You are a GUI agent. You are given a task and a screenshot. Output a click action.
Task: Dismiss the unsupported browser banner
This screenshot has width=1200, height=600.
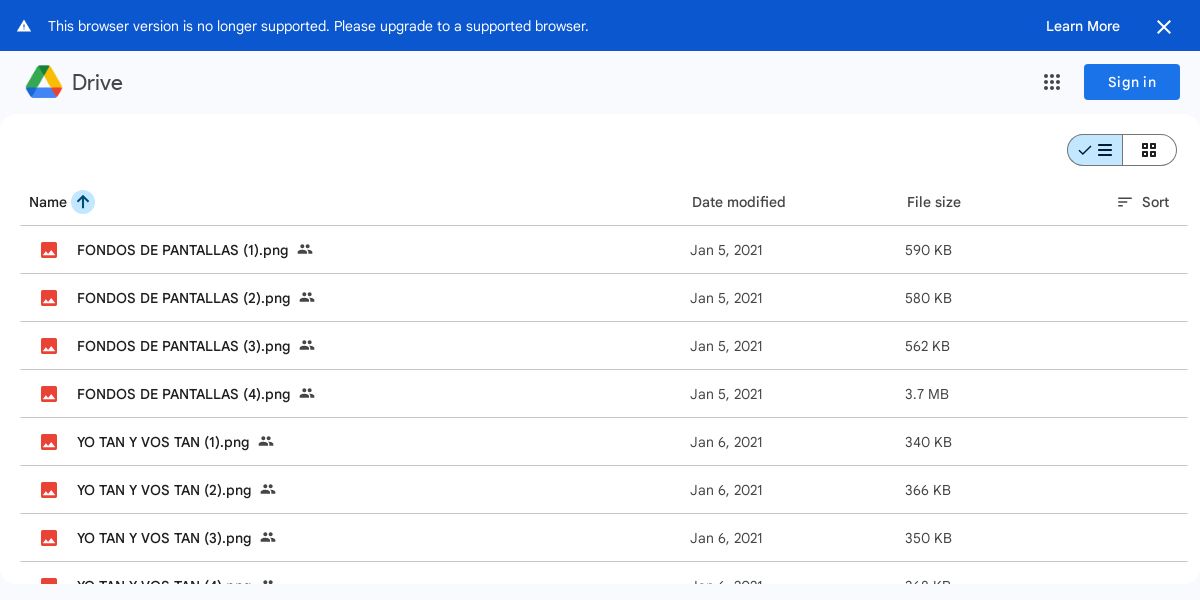pos(1164,27)
